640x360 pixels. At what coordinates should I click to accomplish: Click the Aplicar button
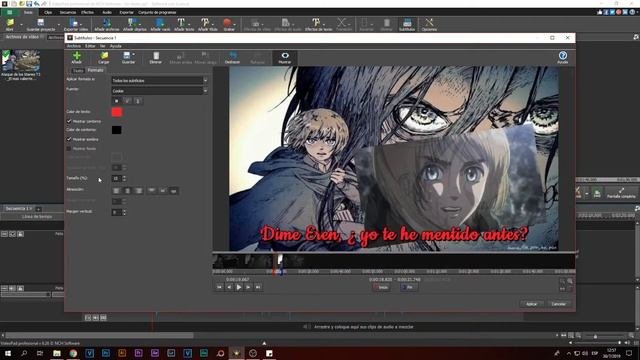pos(531,304)
